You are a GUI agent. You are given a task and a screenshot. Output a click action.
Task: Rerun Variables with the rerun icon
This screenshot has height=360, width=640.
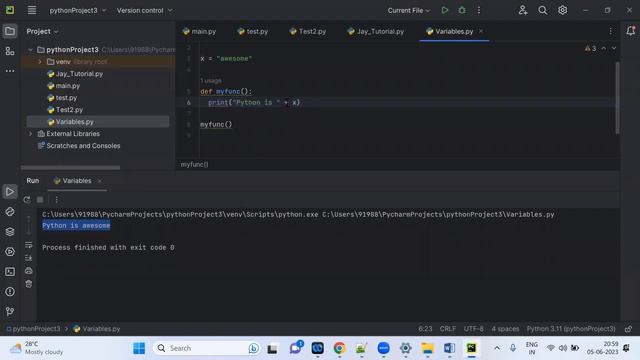click(x=27, y=200)
